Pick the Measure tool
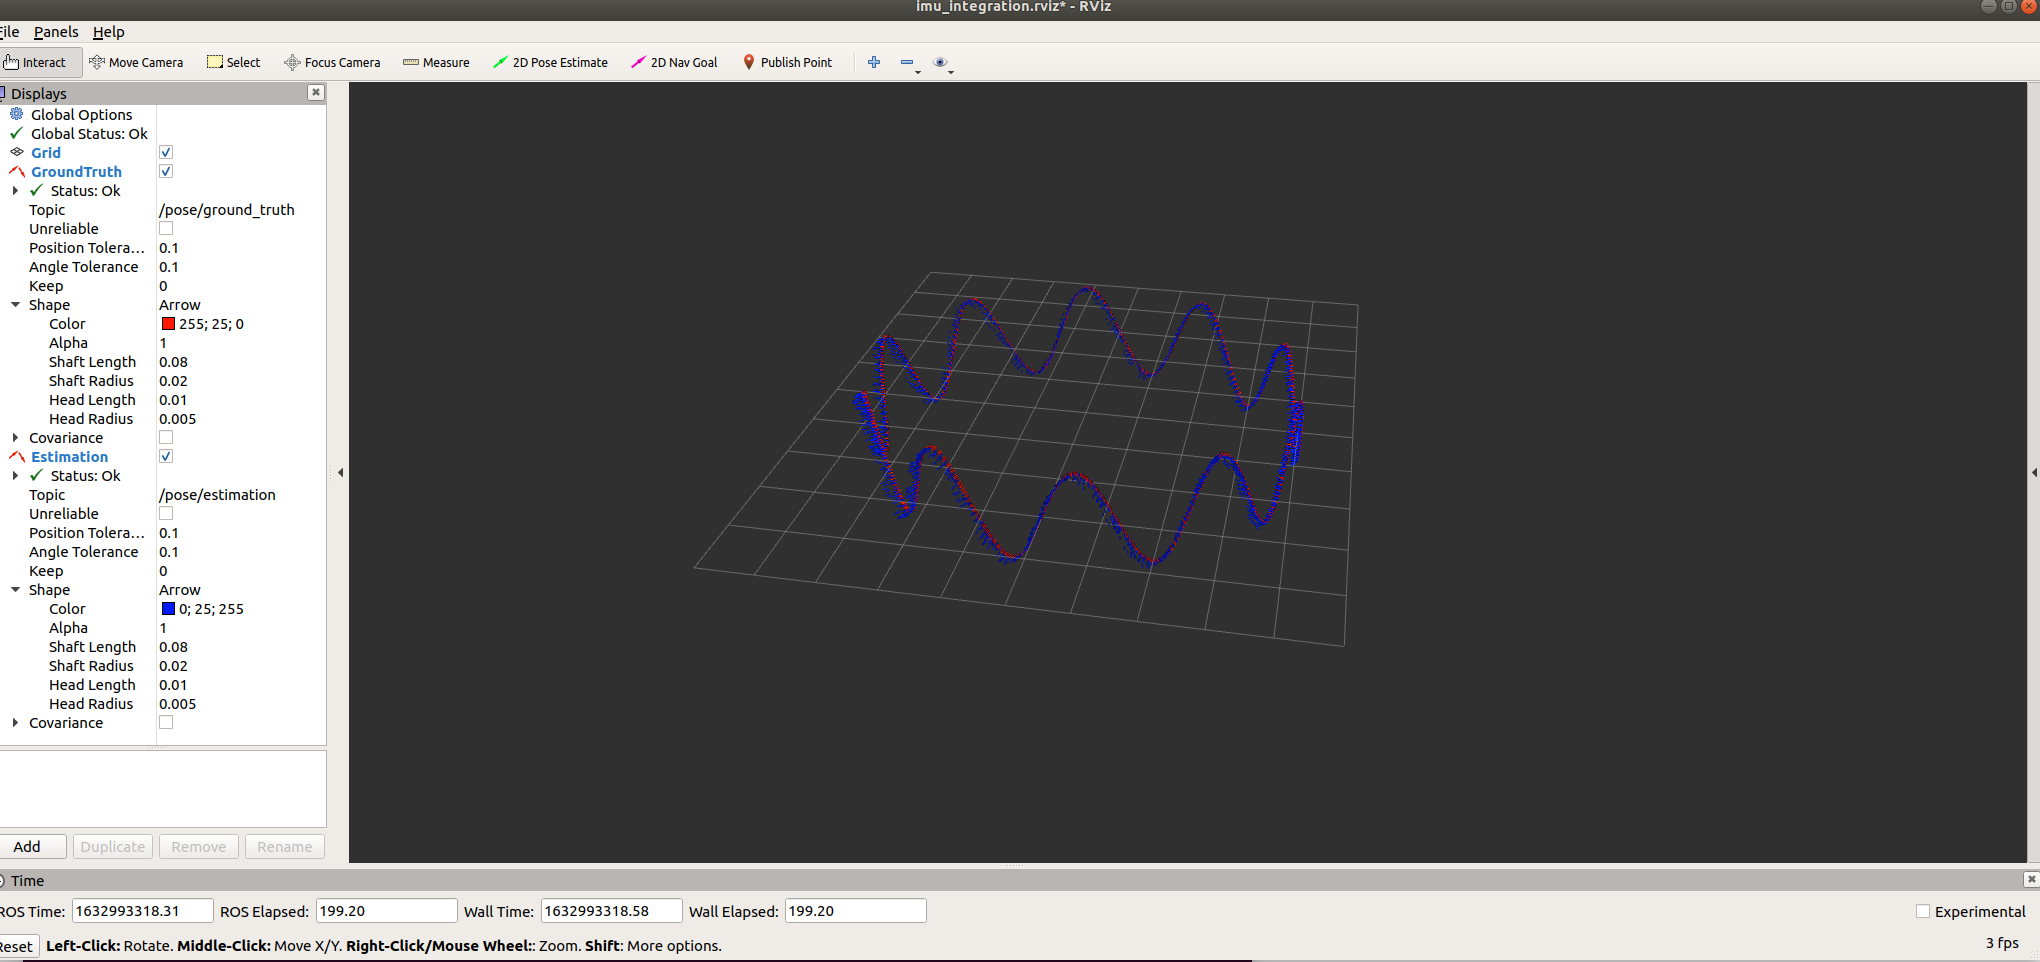 tap(436, 62)
